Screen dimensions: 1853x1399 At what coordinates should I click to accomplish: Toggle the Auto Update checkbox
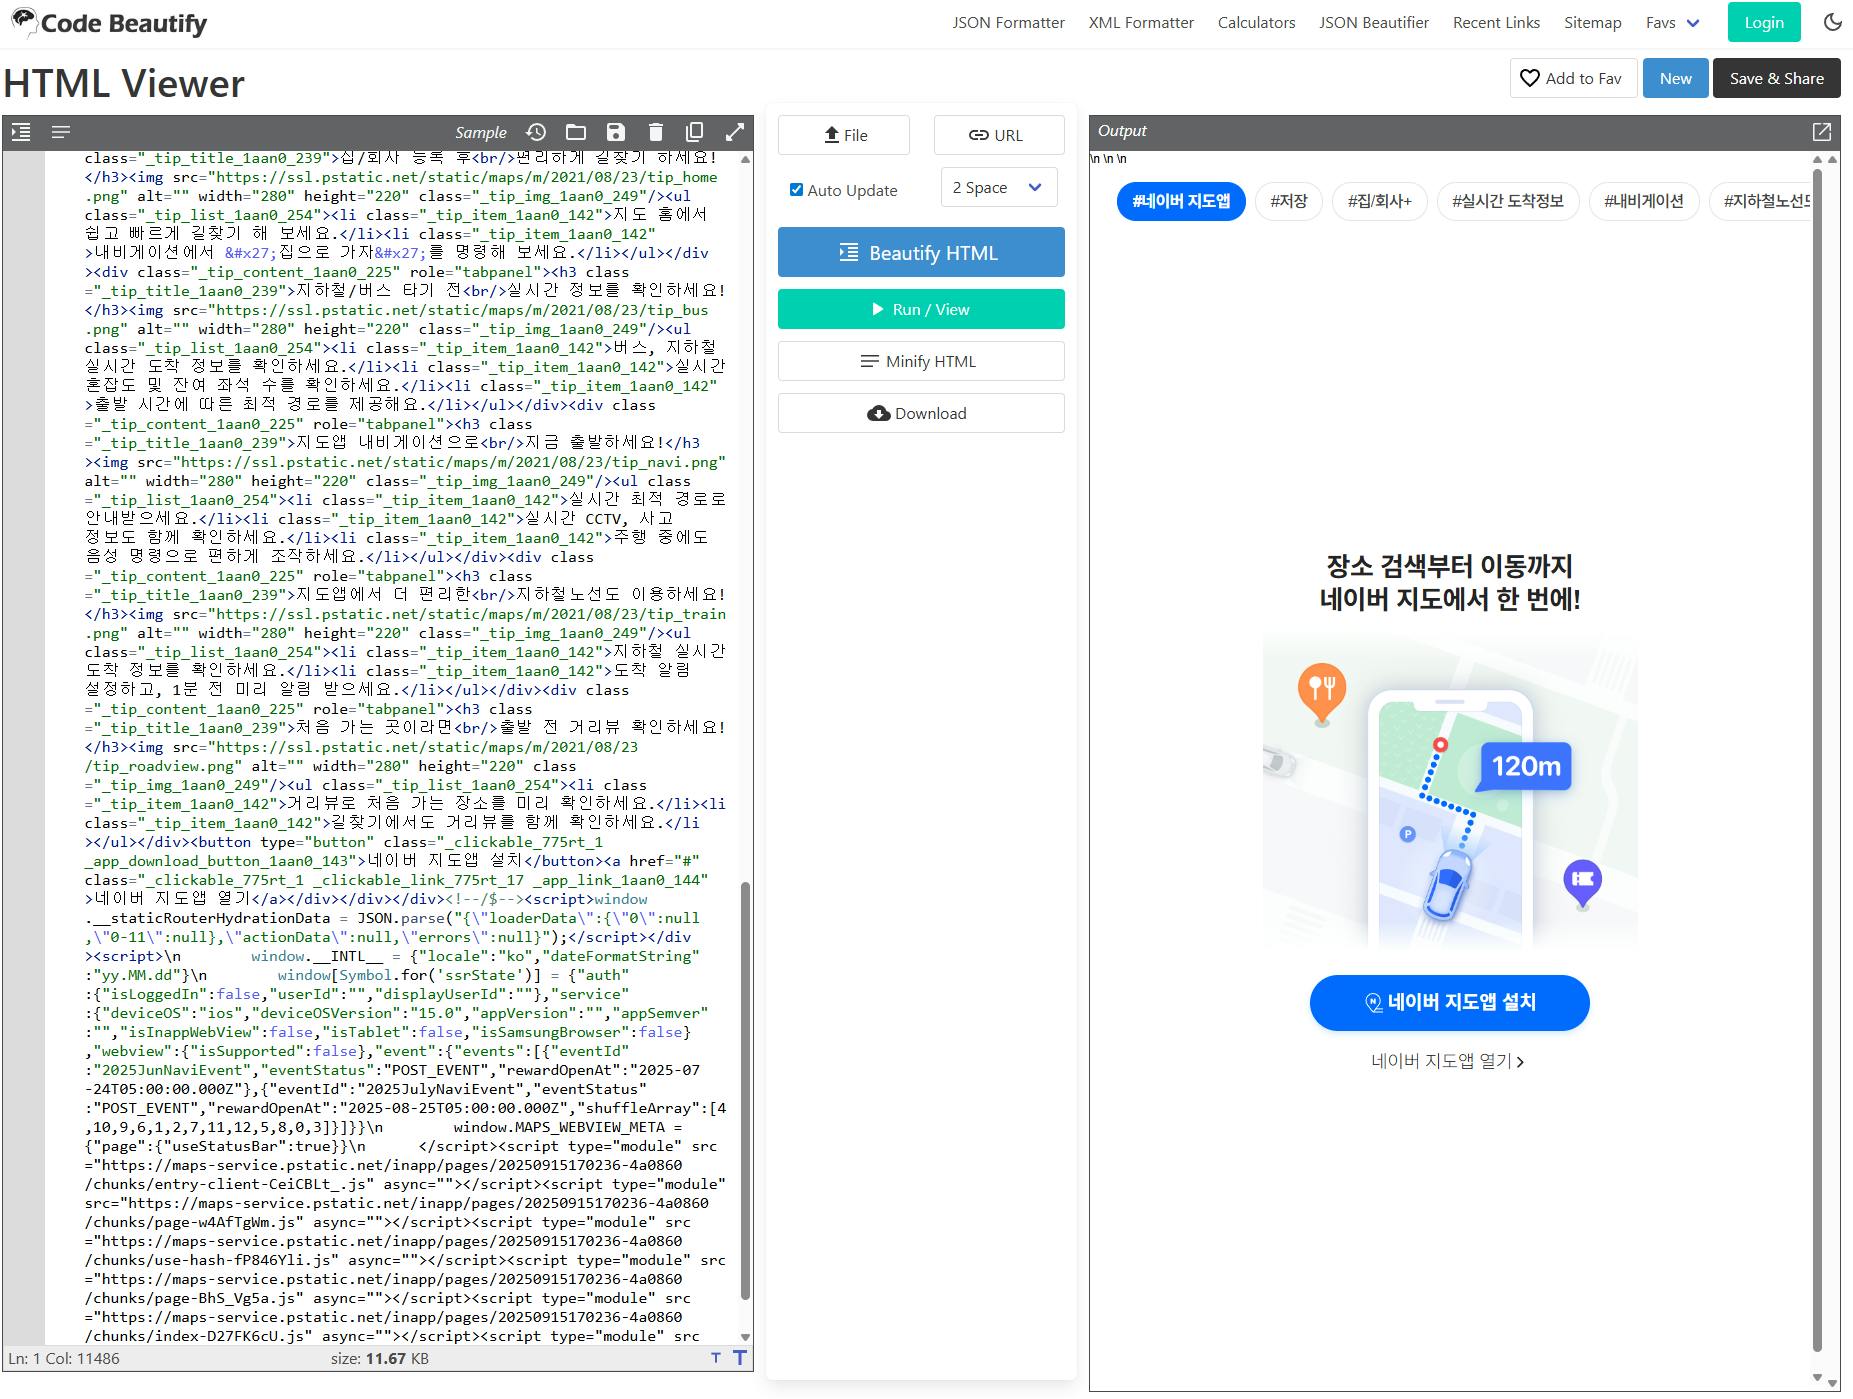pyautogui.click(x=797, y=190)
